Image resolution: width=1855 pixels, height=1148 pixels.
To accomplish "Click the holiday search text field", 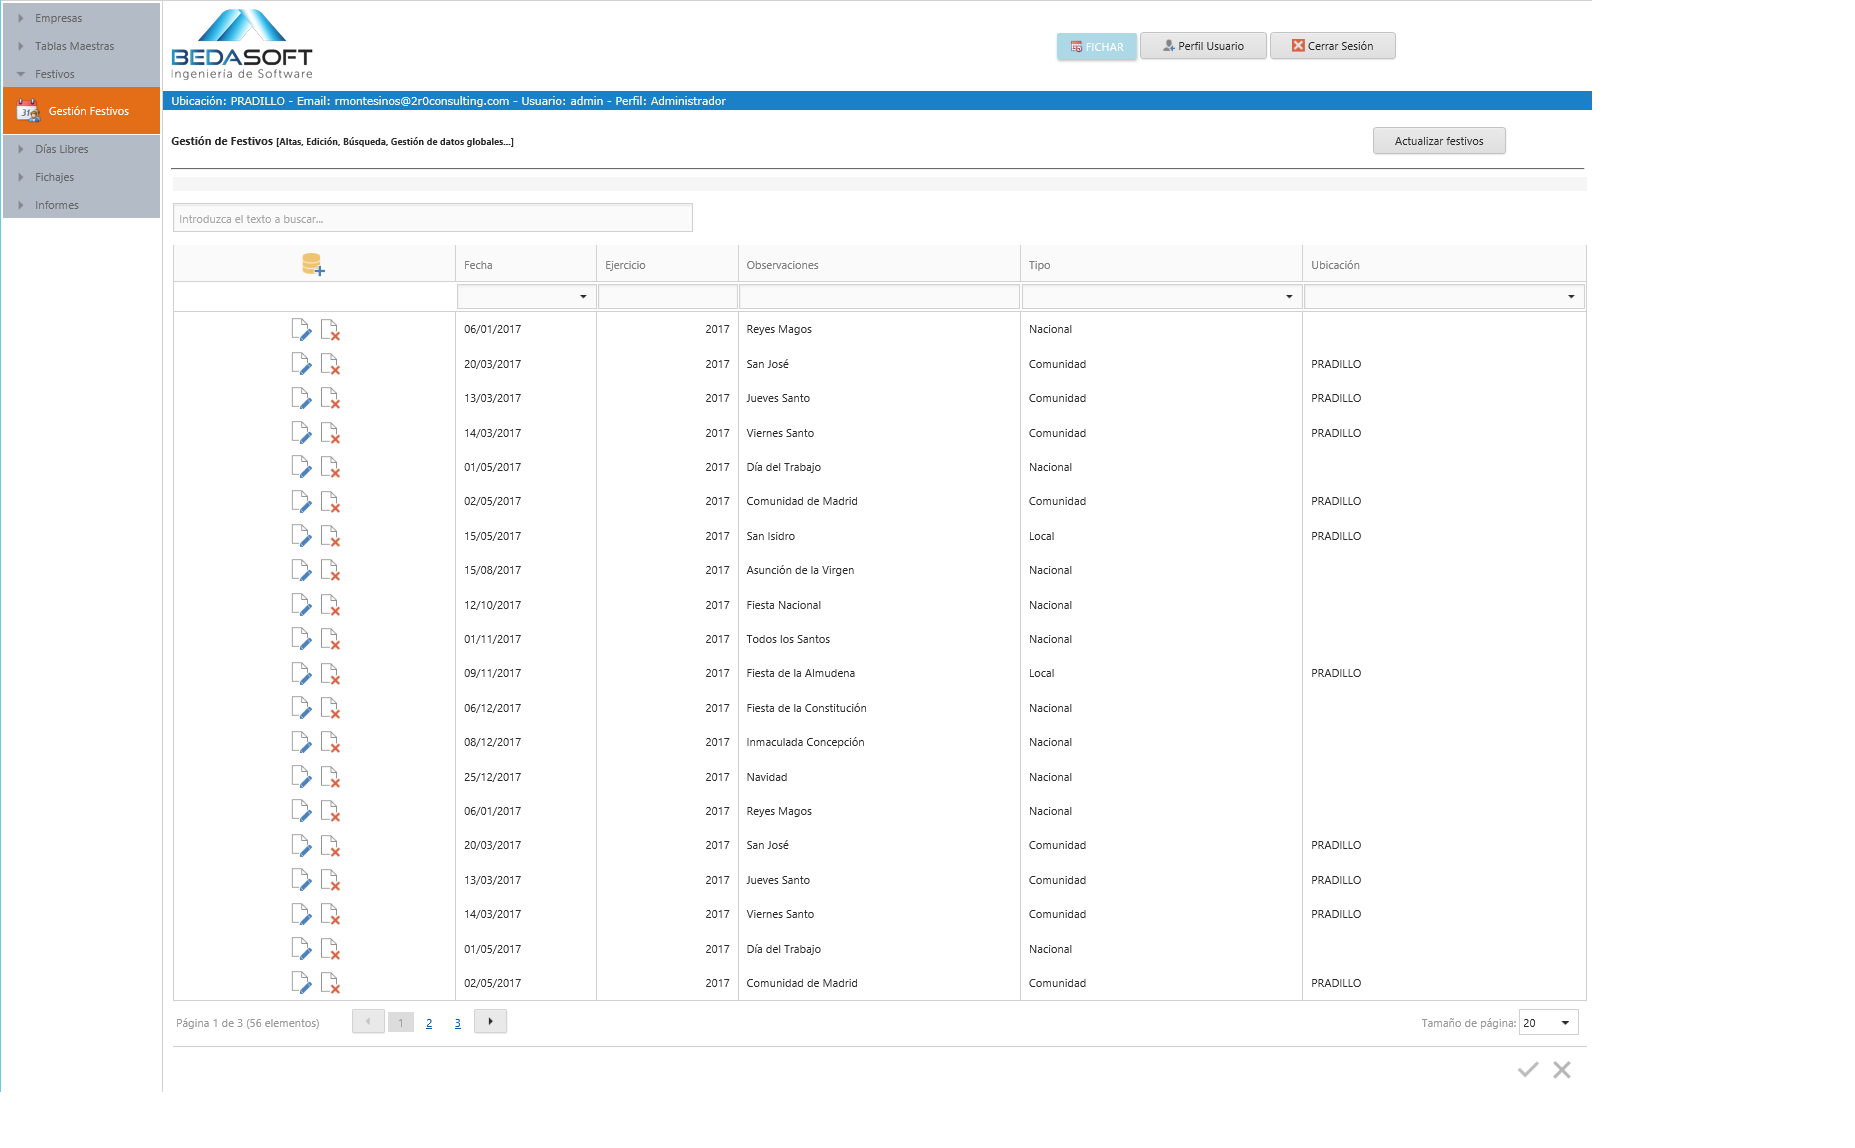I will point(432,219).
